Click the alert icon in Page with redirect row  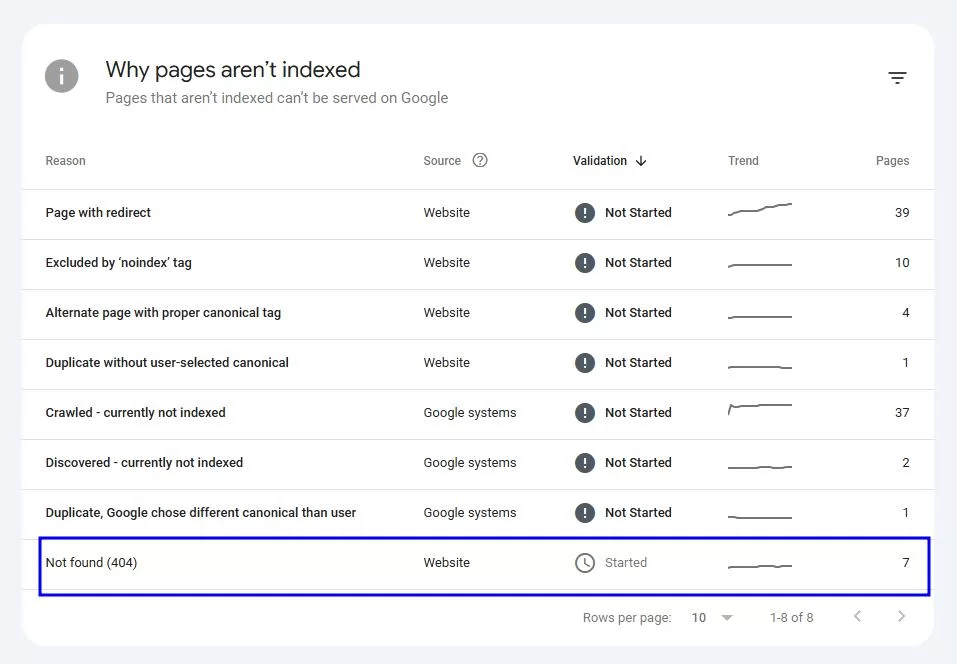point(585,212)
